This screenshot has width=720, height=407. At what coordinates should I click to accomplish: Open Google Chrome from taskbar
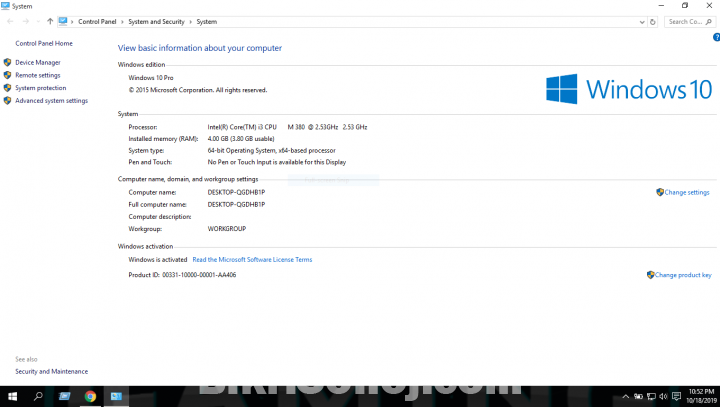pyautogui.click(x=90, y=396)
